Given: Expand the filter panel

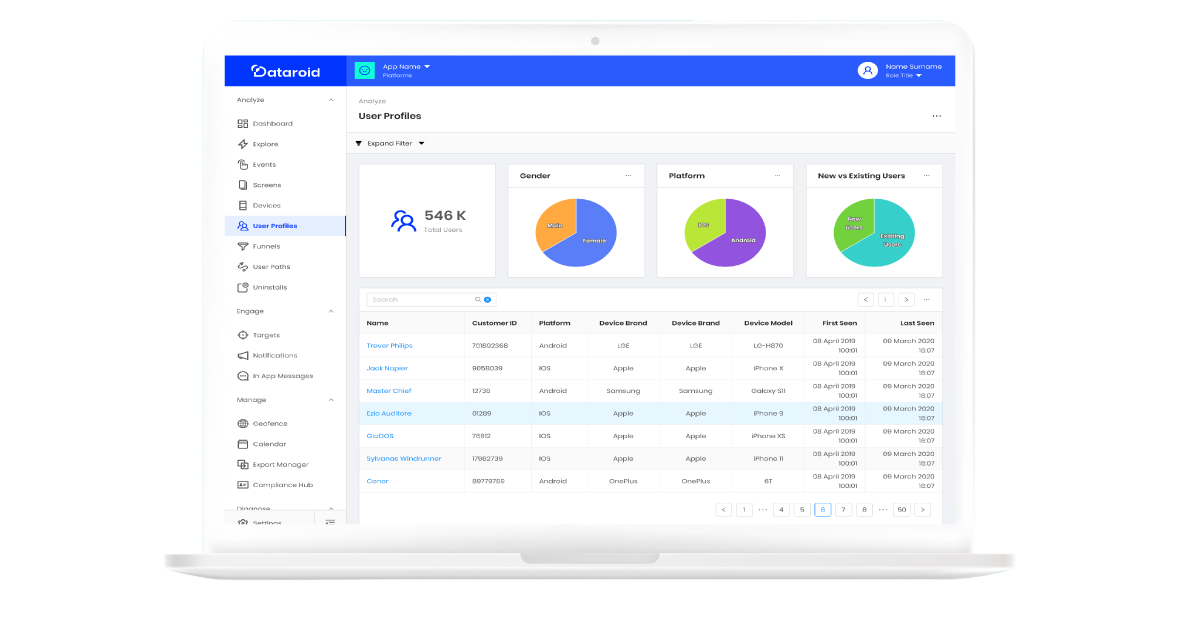Looking at the screenshot, I should pos(390,144).
